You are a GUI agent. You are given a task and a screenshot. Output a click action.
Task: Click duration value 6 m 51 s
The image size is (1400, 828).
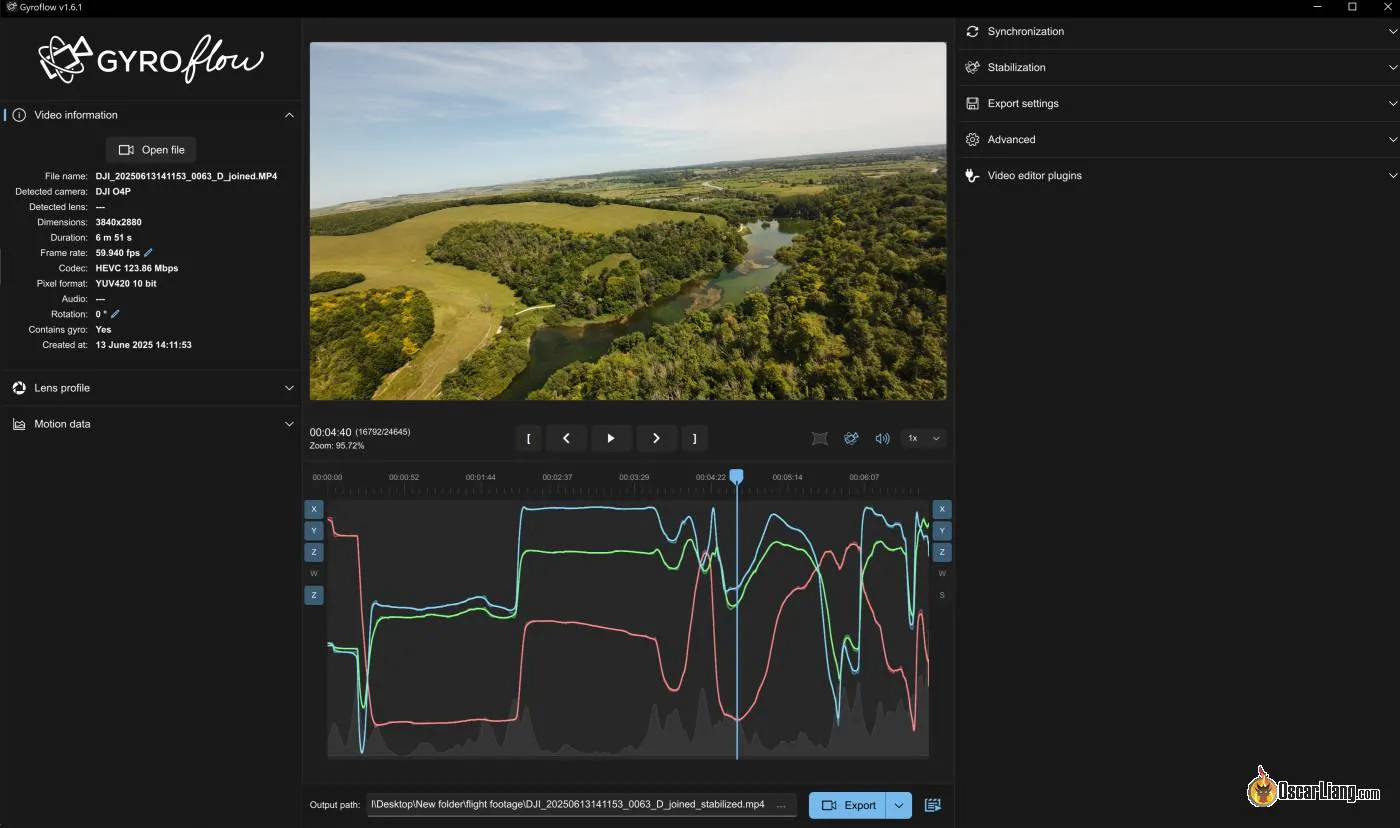(114, 238)
